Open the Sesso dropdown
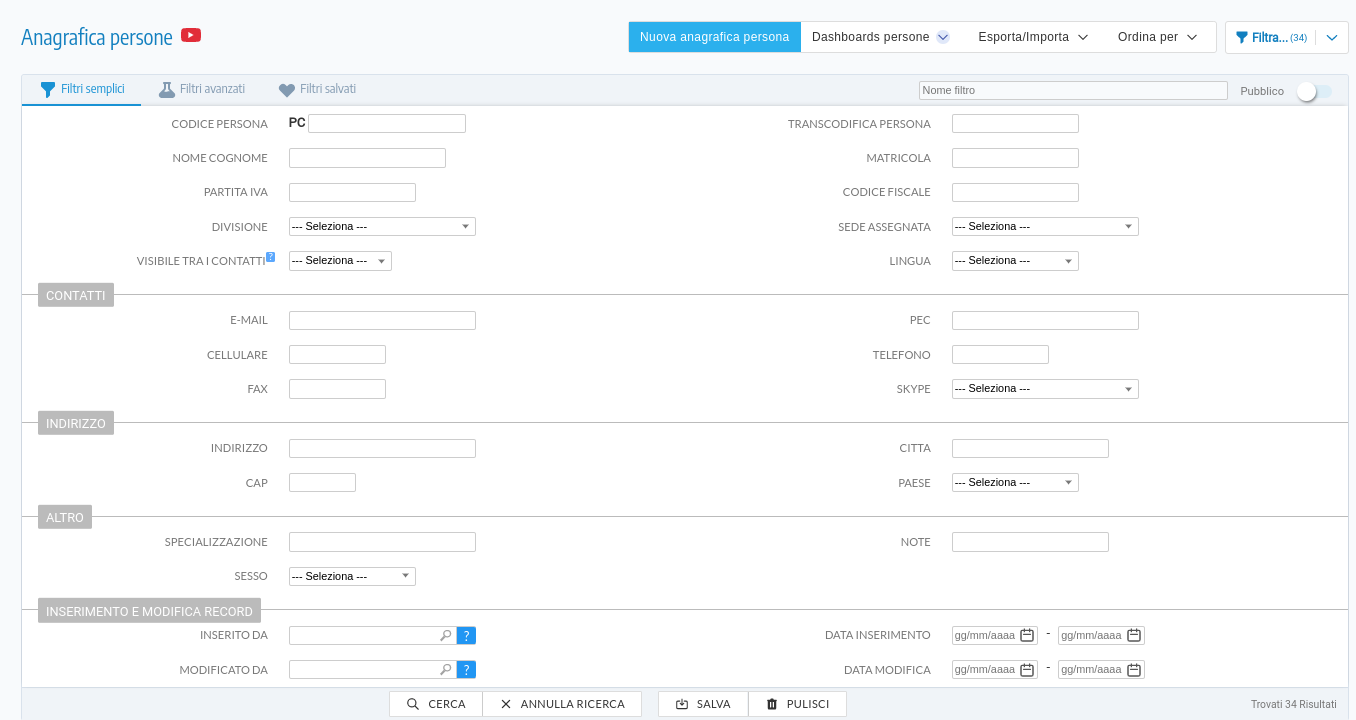Image resolution: width=1356 pixels, height=720 pixels. [x=351, y=576]
